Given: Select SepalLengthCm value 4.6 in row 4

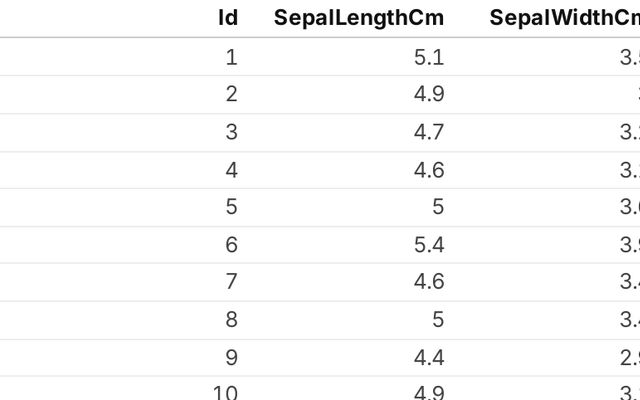Looking at the screenshot, I should coord(428,170).
